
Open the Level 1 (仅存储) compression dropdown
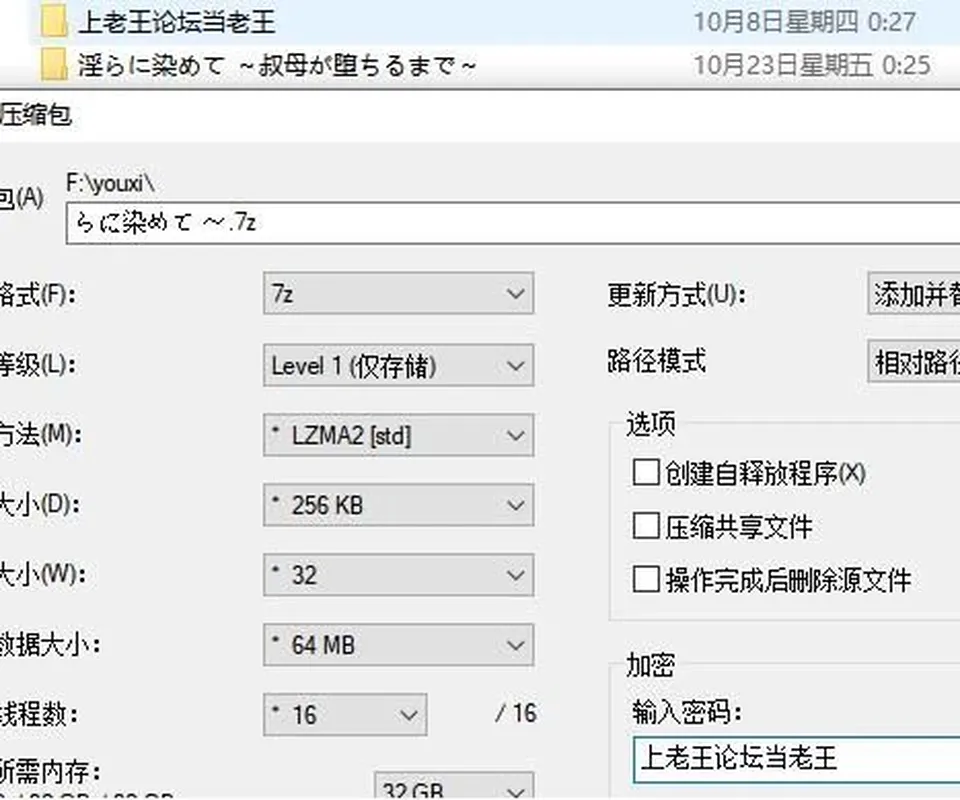[399, 365]
